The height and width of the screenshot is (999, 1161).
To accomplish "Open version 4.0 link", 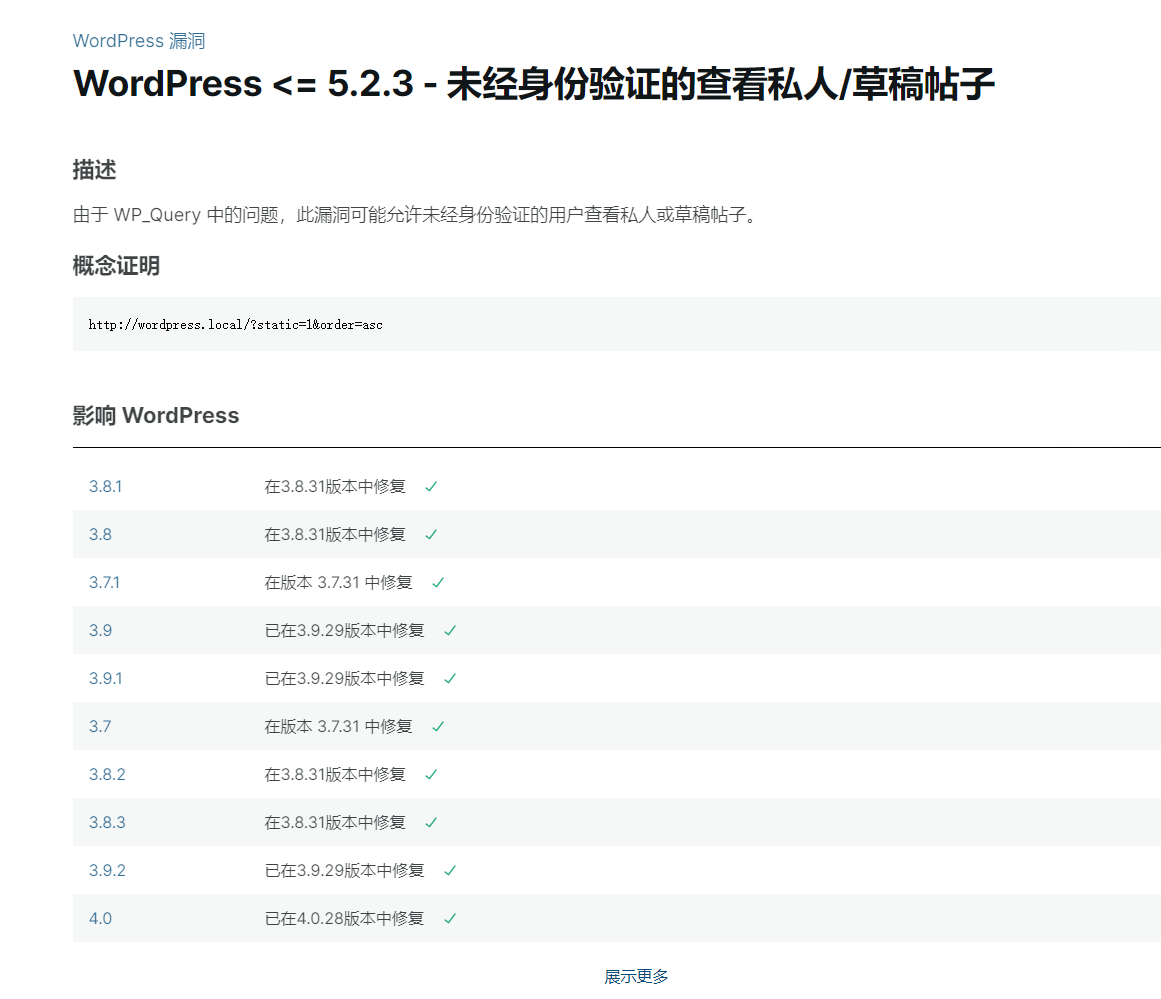I will tap(100, 918).
